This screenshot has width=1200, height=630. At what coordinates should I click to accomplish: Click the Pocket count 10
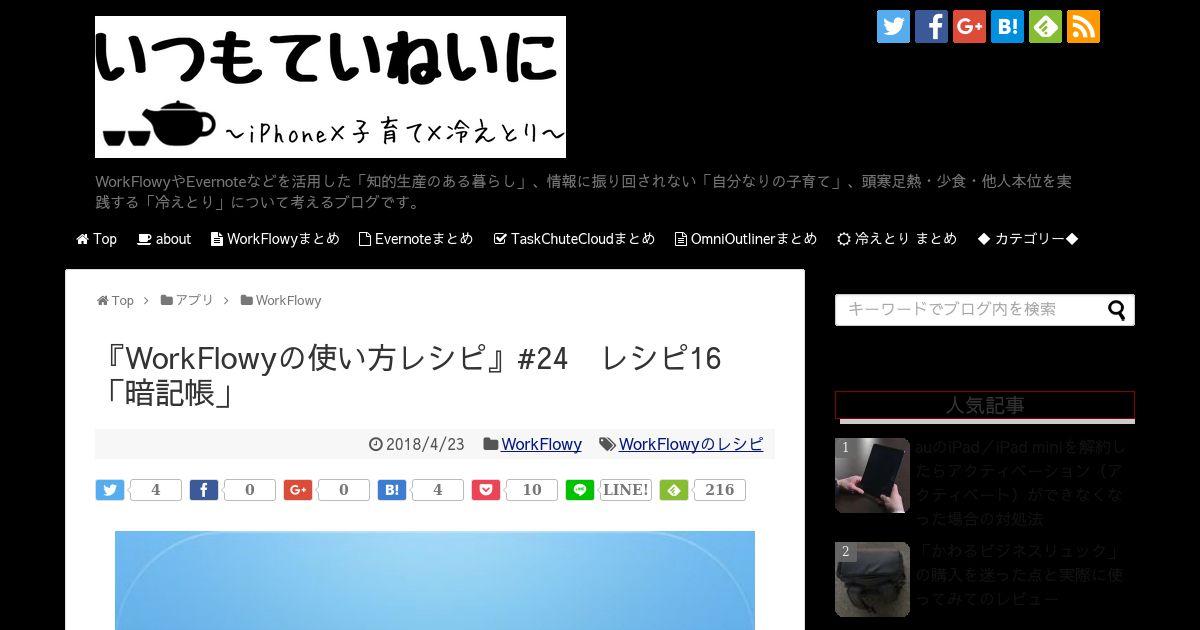pos(531,490)
